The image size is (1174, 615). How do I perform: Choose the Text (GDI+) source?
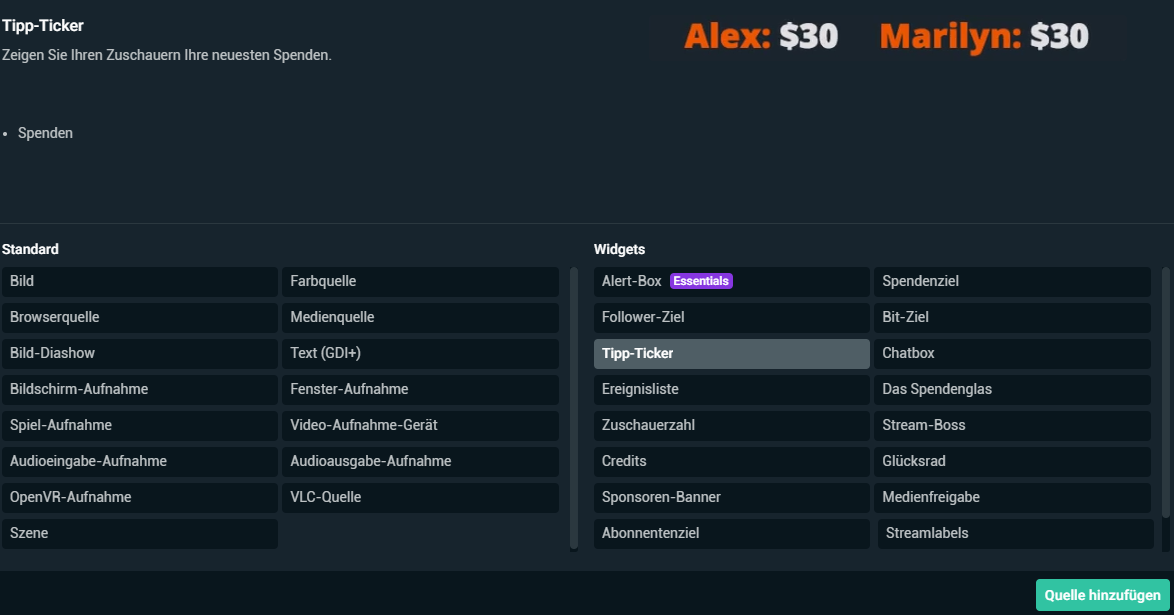(419, 354)
